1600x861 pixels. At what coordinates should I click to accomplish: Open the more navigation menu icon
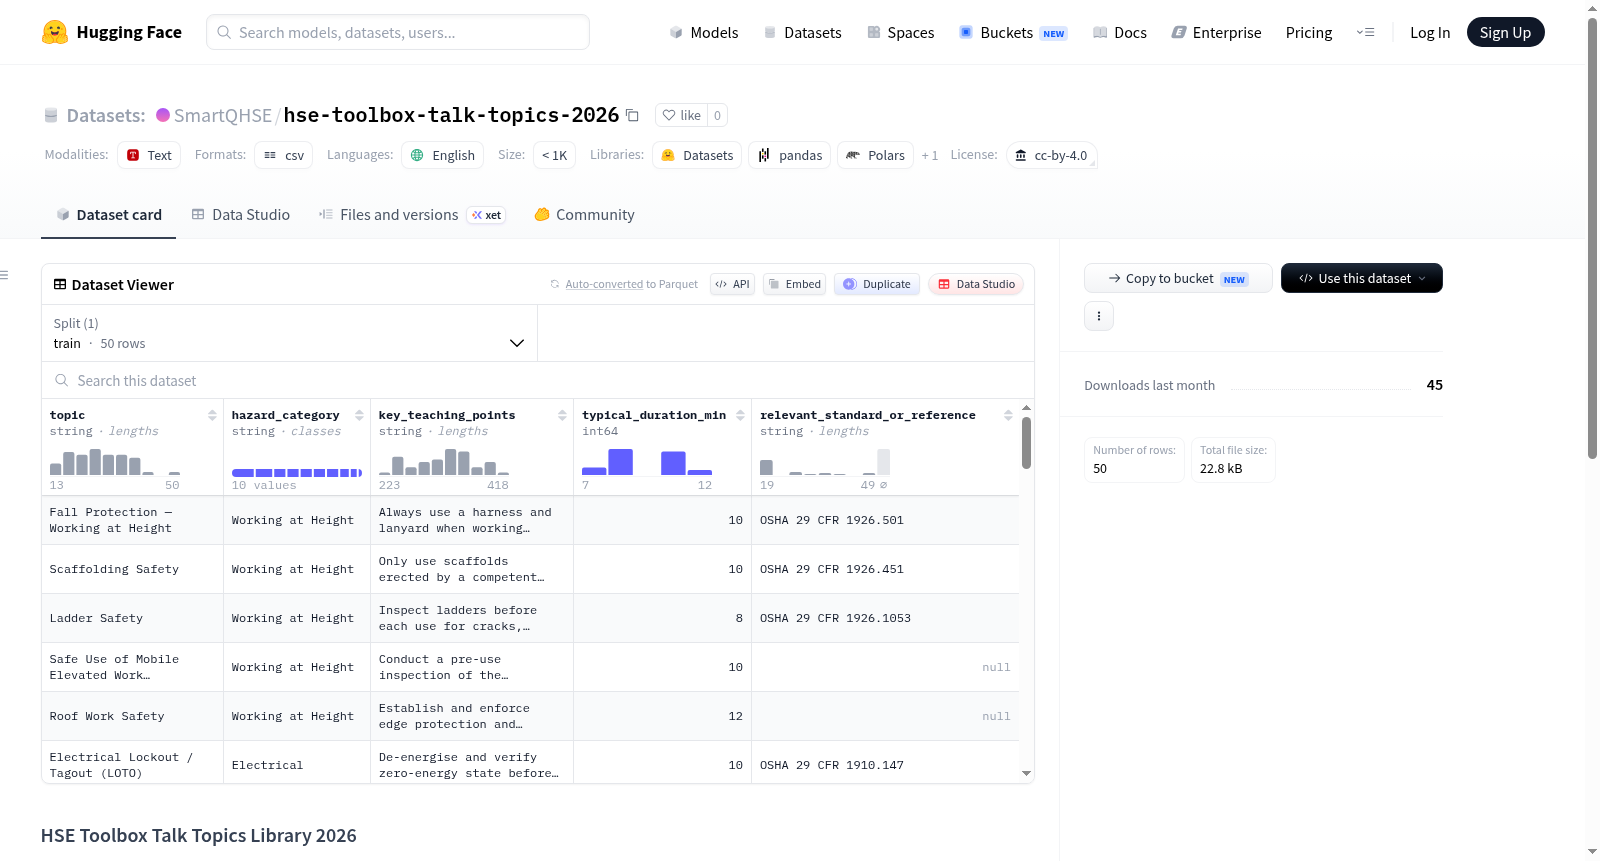click(x=1365, y=32)
